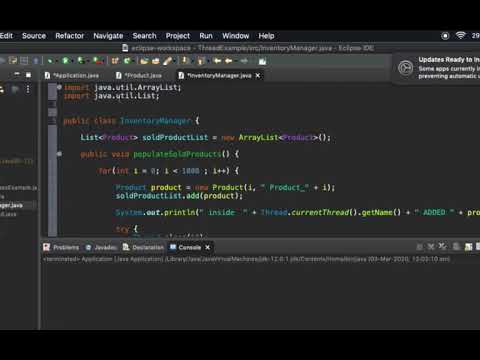The image size is (480, 360).
Task: Click the InventoryManager class name in code
Action: tap(156, 121)
